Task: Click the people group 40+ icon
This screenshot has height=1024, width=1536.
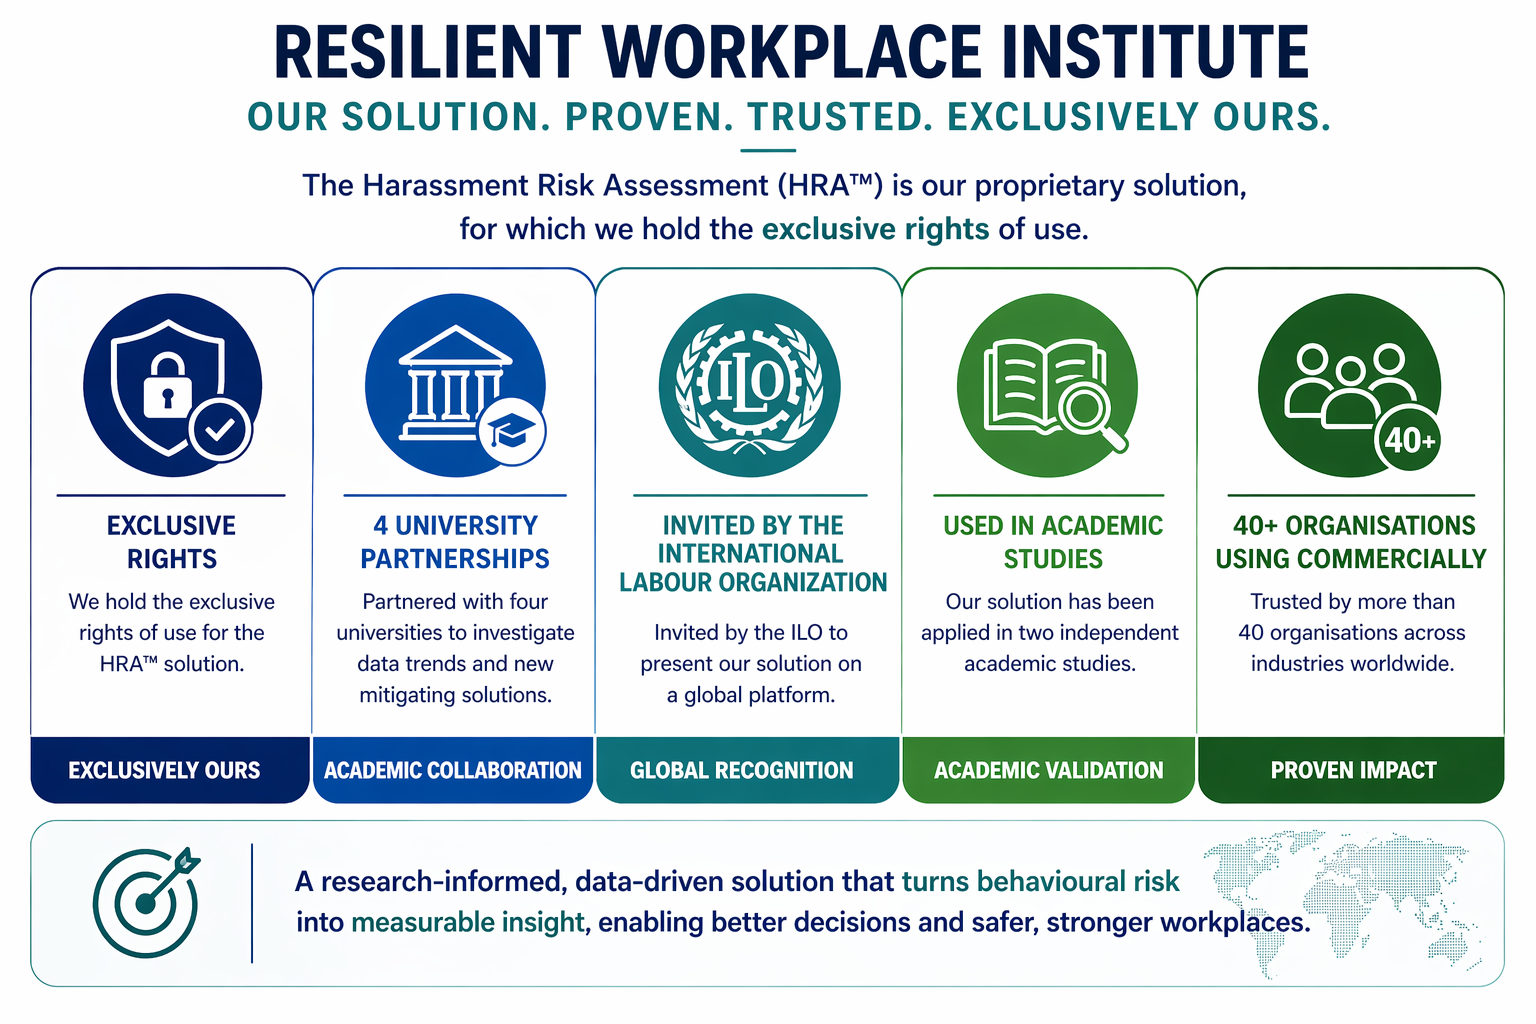Action: click(x=1350, y=385)
